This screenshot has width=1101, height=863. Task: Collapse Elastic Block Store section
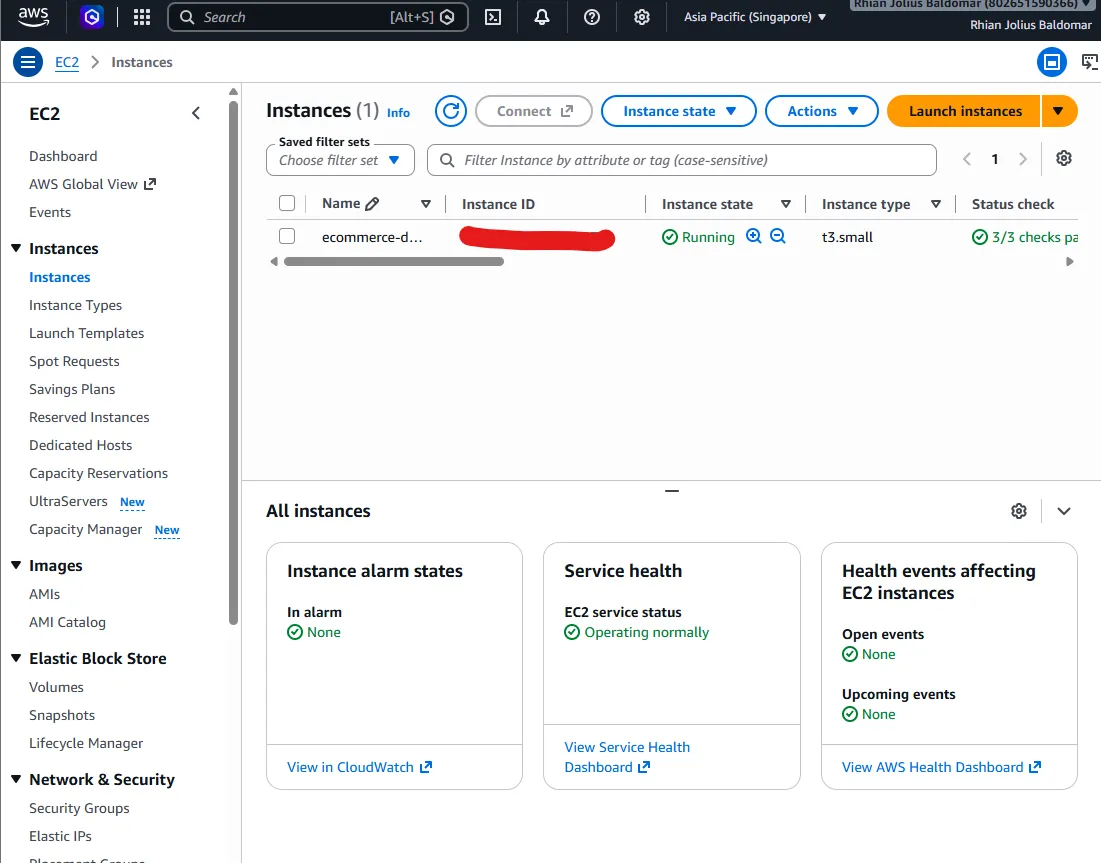click(x=16, y=658)
